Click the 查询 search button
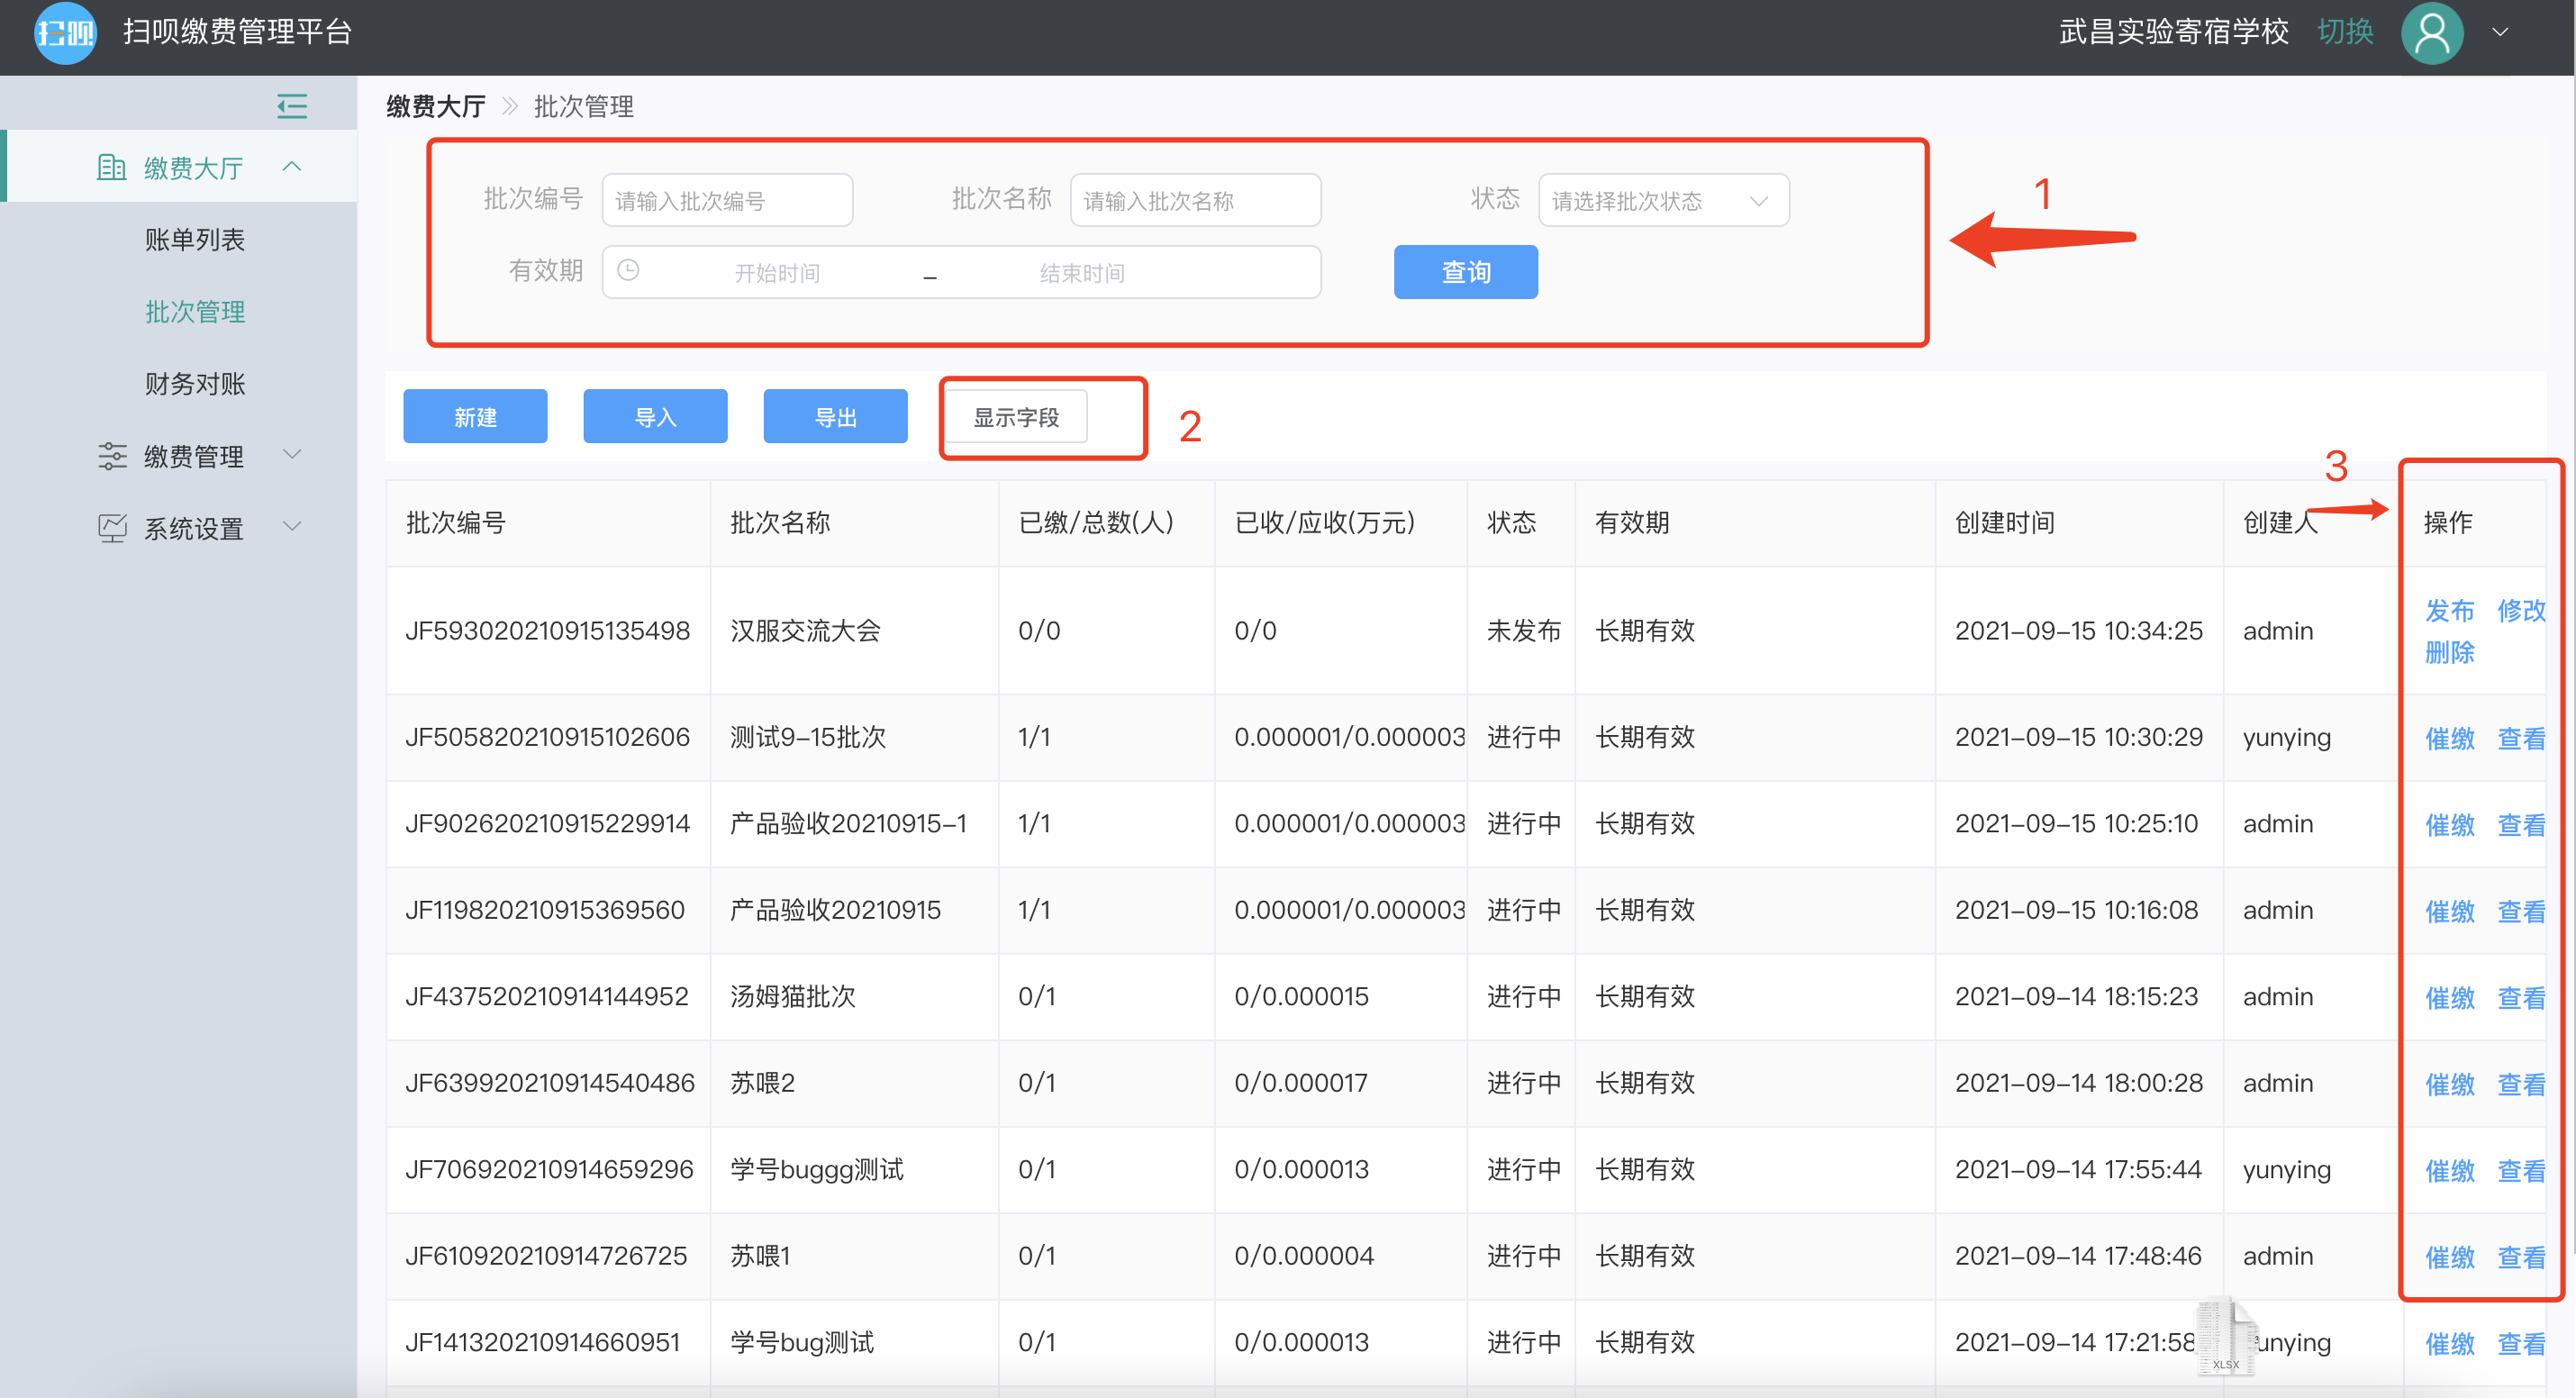The image size is (2576, 1398). coord(1465,272)
